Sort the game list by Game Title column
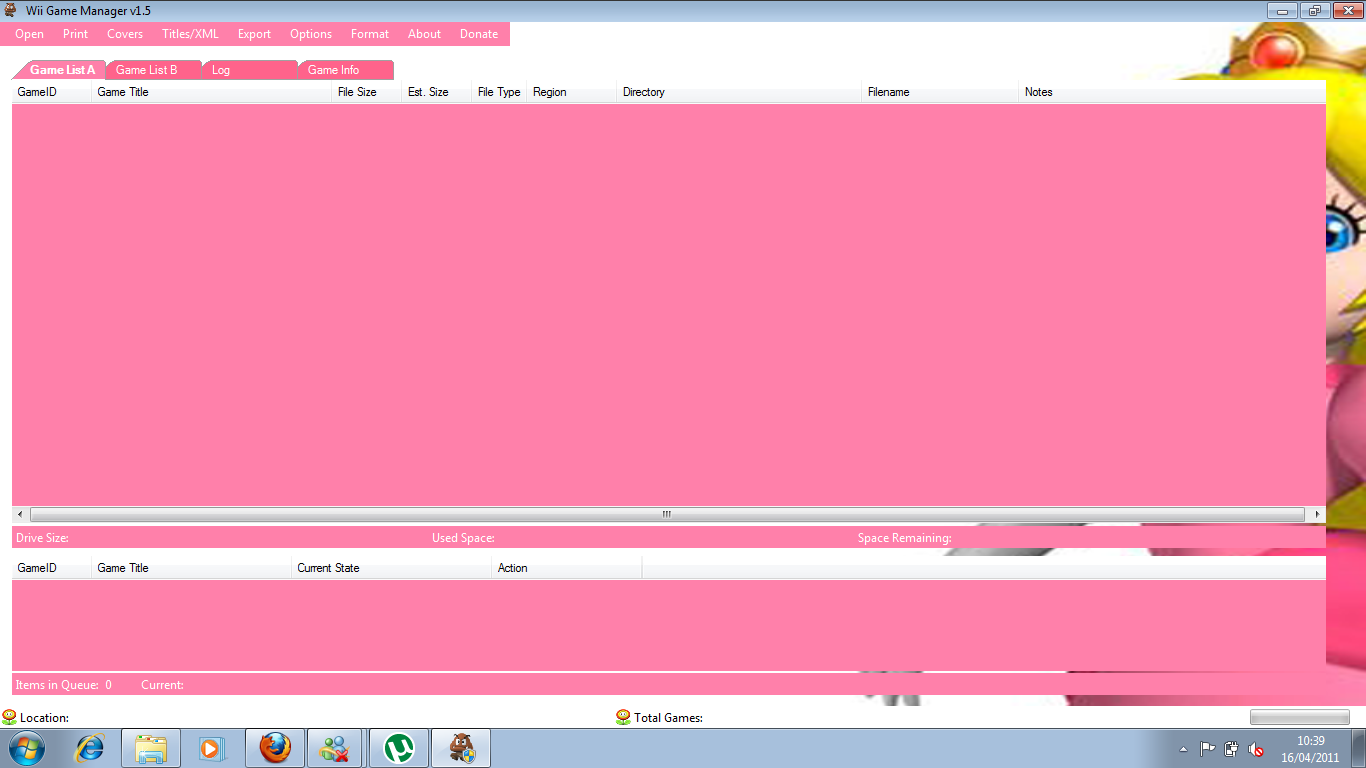The height and width of the screenshot is (768, 1366). [212, 92]
